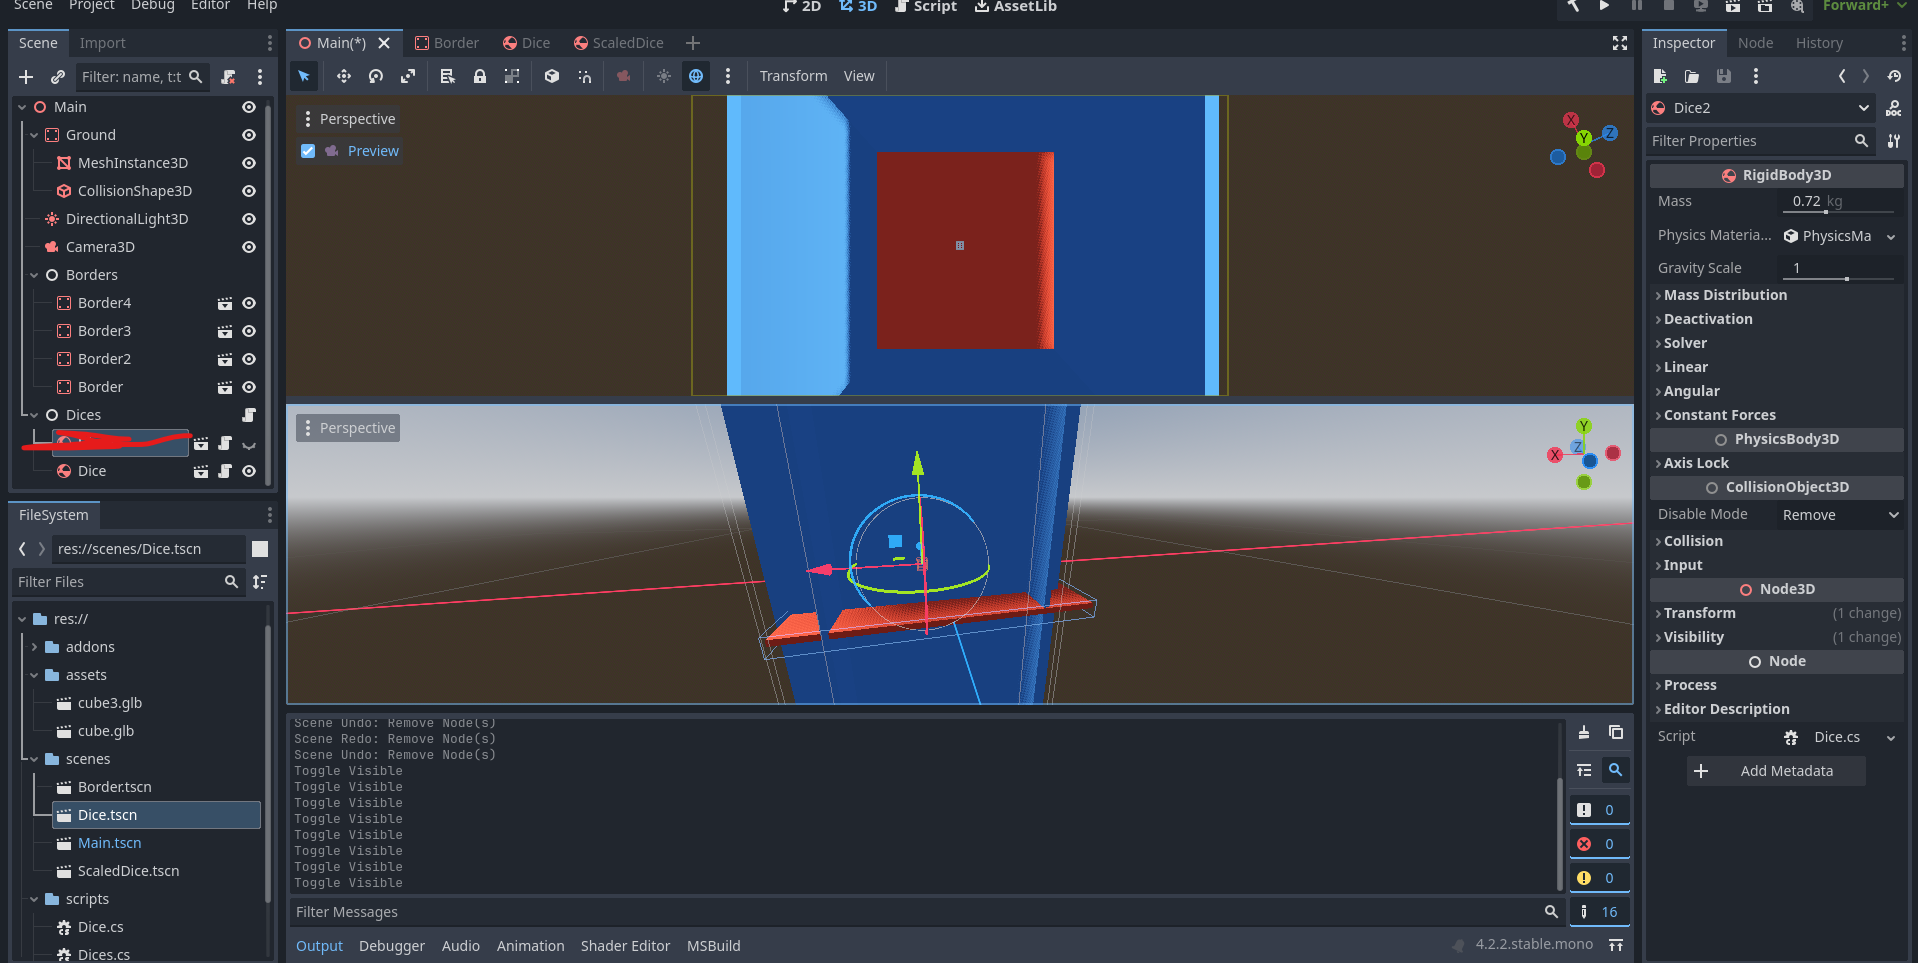Screen dimensions: 1918x963
Task: Select the Move mode tool in toolbar
Action: pos(343,76)
